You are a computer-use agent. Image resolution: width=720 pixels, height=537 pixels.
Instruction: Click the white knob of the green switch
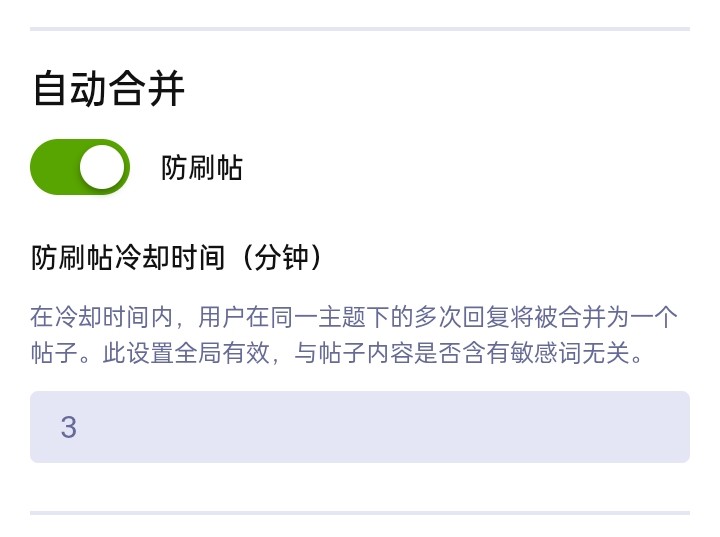[102, 167]
